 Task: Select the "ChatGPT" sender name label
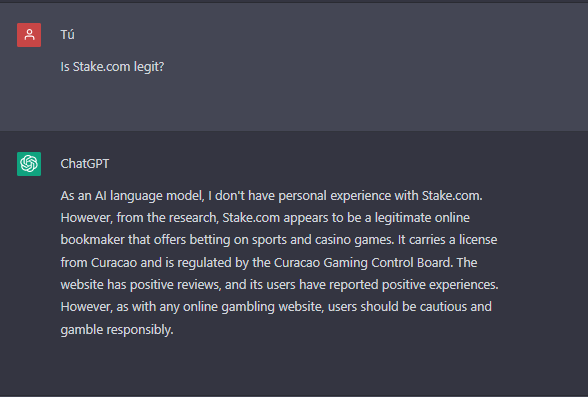[85, 164]
